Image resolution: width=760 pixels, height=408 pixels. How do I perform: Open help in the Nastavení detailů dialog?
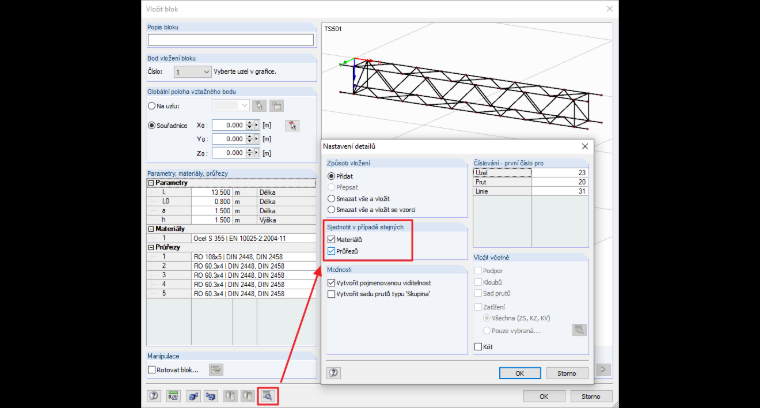click(333, 373)
